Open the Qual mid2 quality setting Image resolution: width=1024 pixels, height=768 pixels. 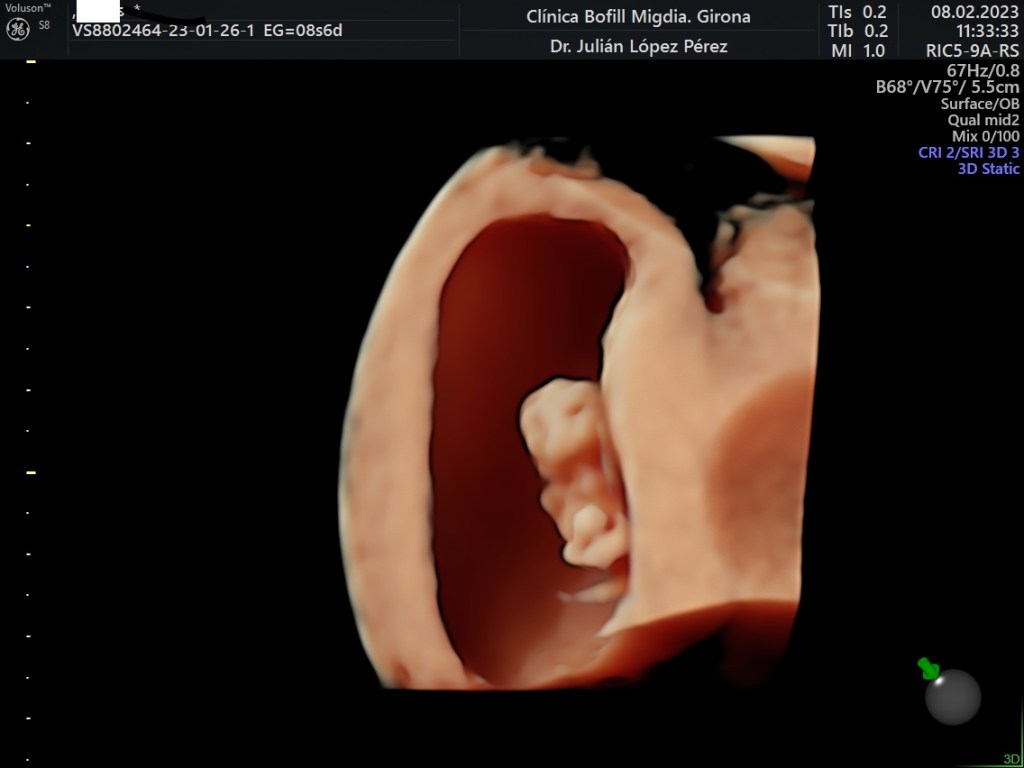[x=983, y=120]
